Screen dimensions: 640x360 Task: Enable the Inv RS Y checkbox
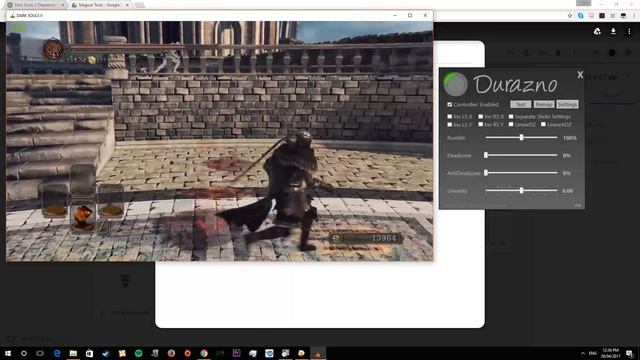(481, 124)
